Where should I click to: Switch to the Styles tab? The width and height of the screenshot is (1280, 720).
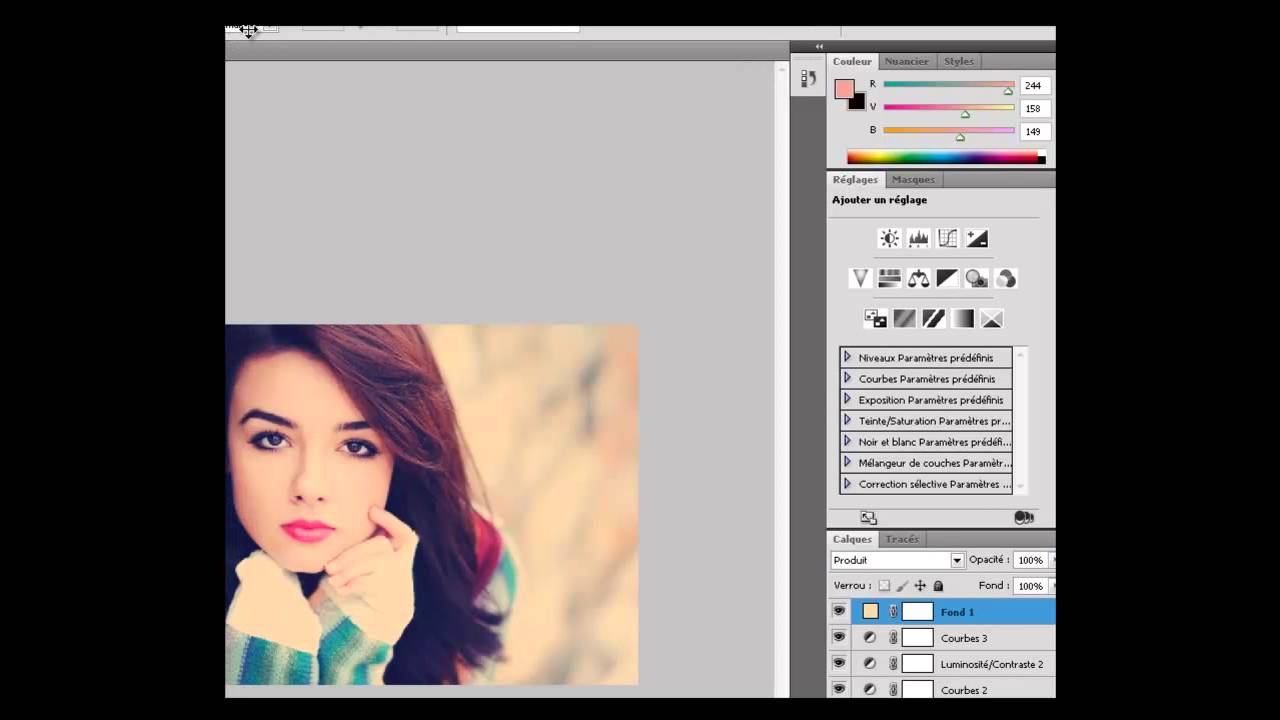coord(958,61)
